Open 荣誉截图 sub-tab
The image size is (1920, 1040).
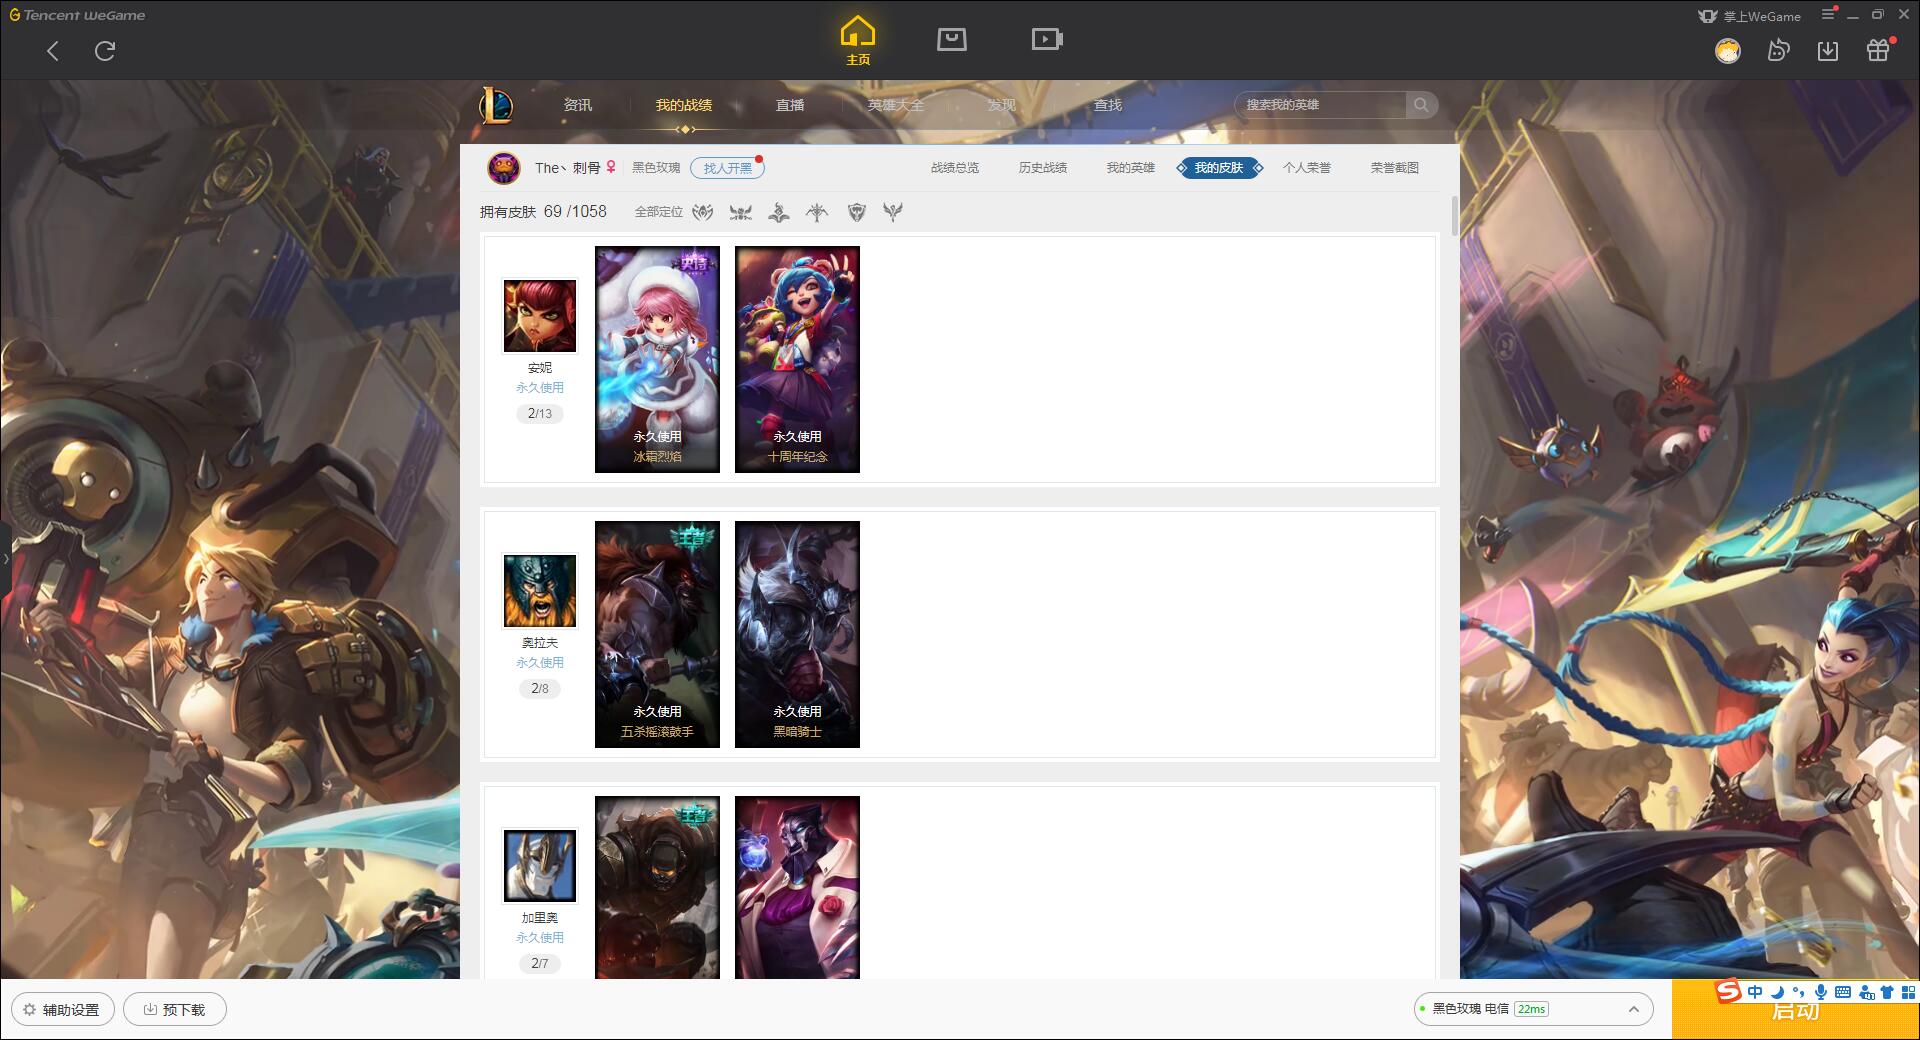[x=1395, y=168]
